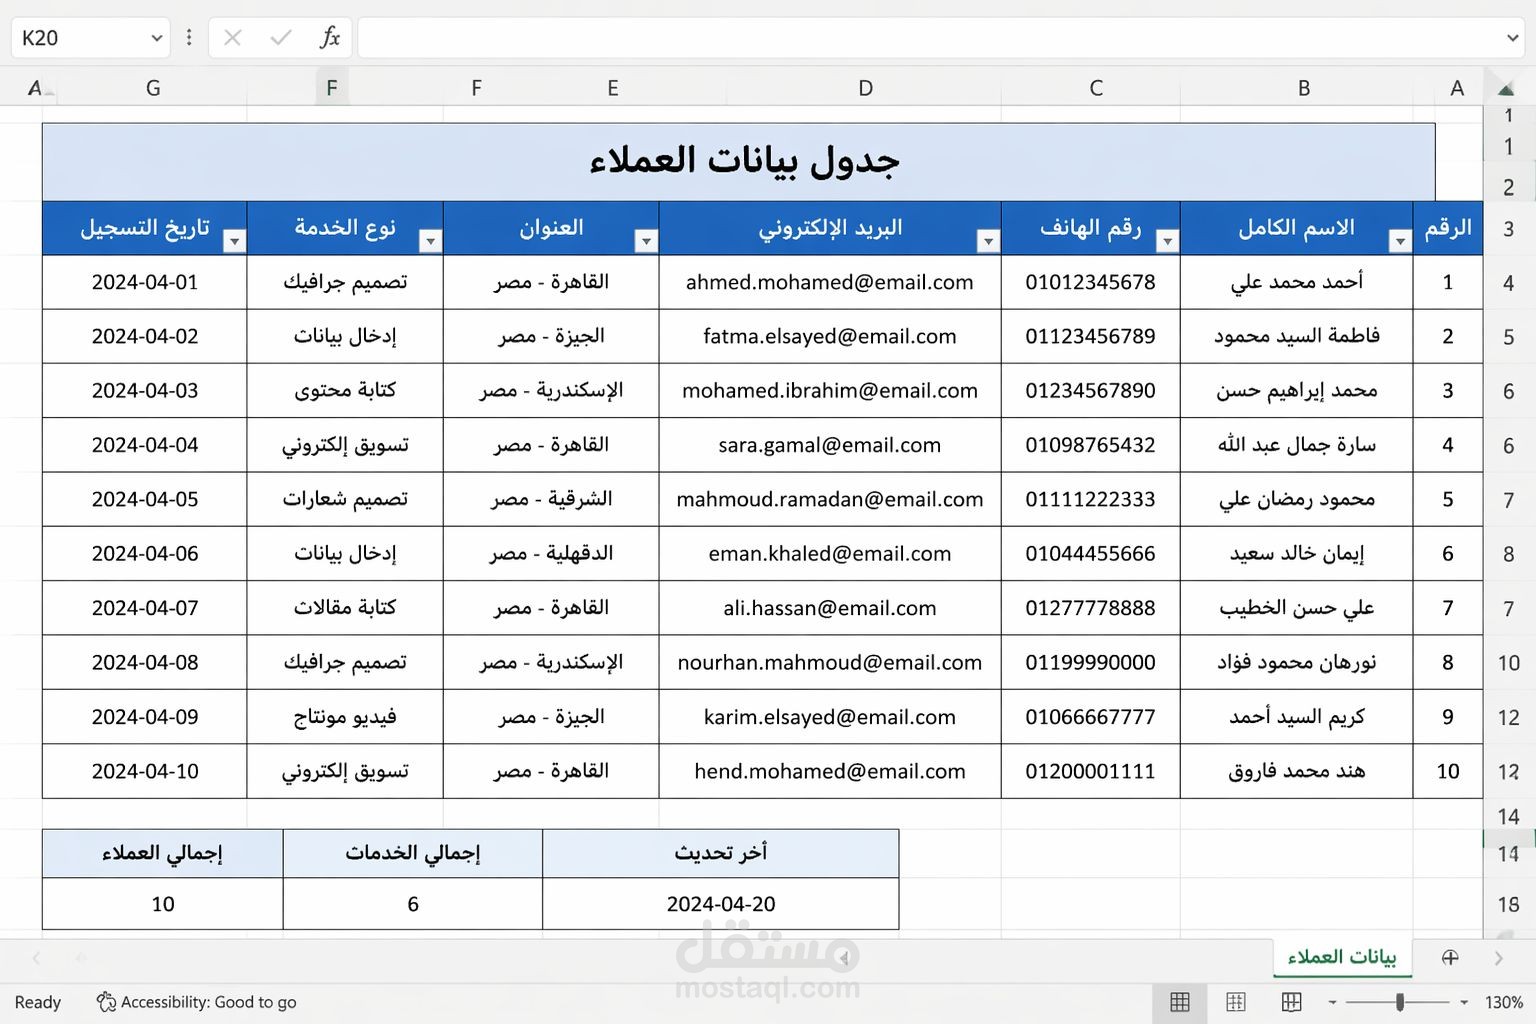Select address cell الشرقية - مصر
Image resolution: width=1536 pixels, height=1024 pixels.
coord(551,499)
